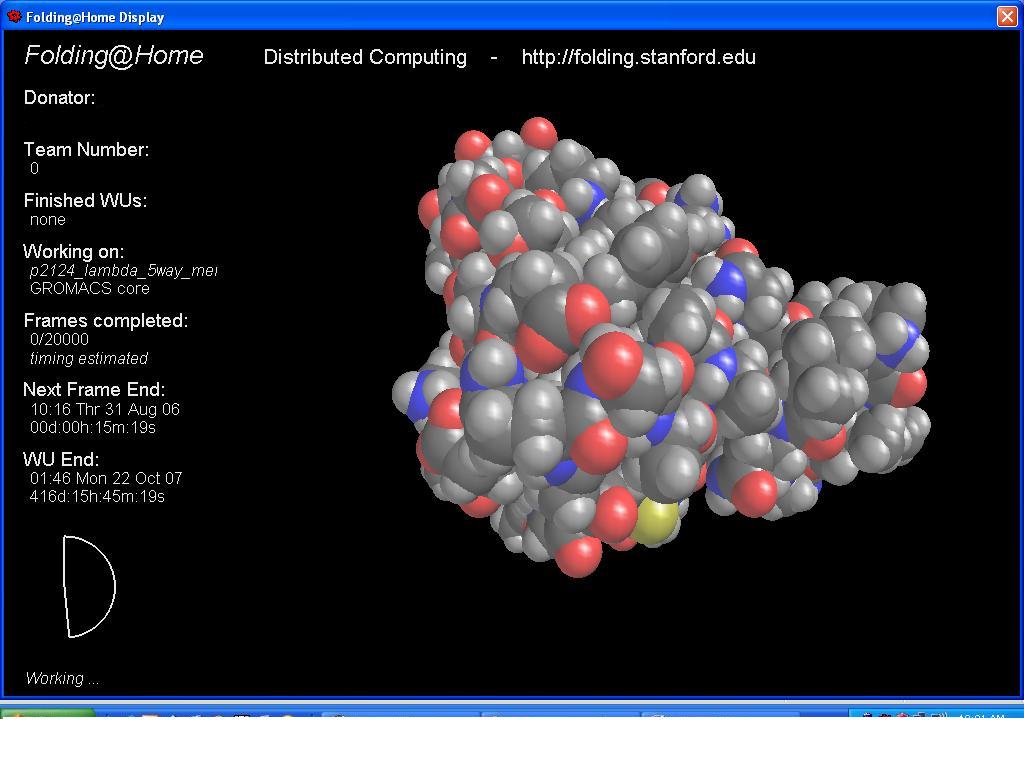The width and height of the screenshot is (1024, 768).
Task: Click the Working on: label
Action: [x=73, y=251]
